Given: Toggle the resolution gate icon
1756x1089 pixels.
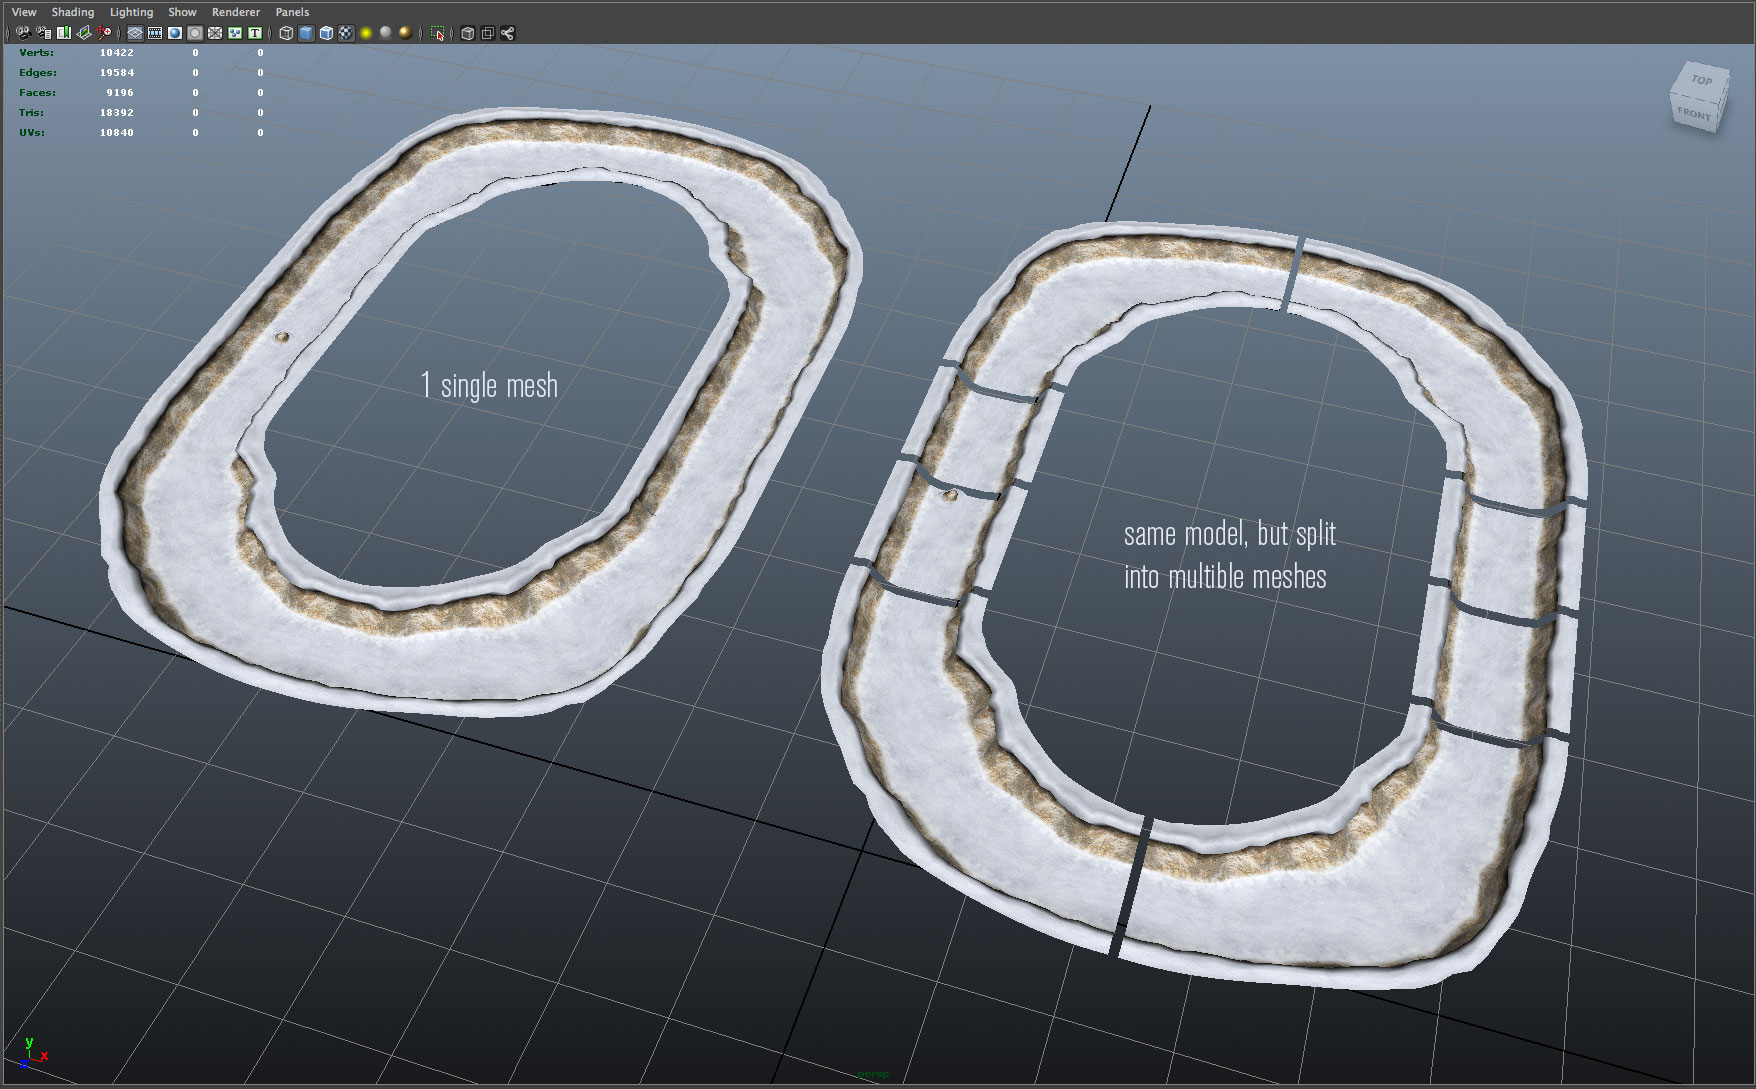Looking at the screenshot, I should point(175,32).
